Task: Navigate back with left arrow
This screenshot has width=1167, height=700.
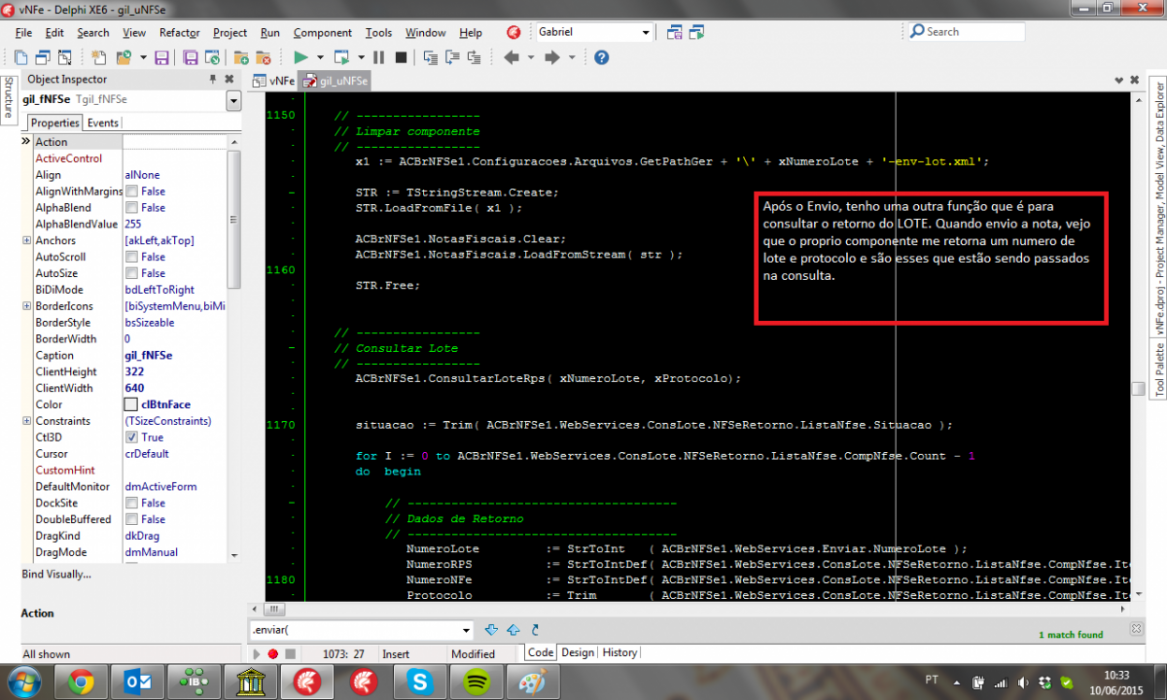Action: 511,57
